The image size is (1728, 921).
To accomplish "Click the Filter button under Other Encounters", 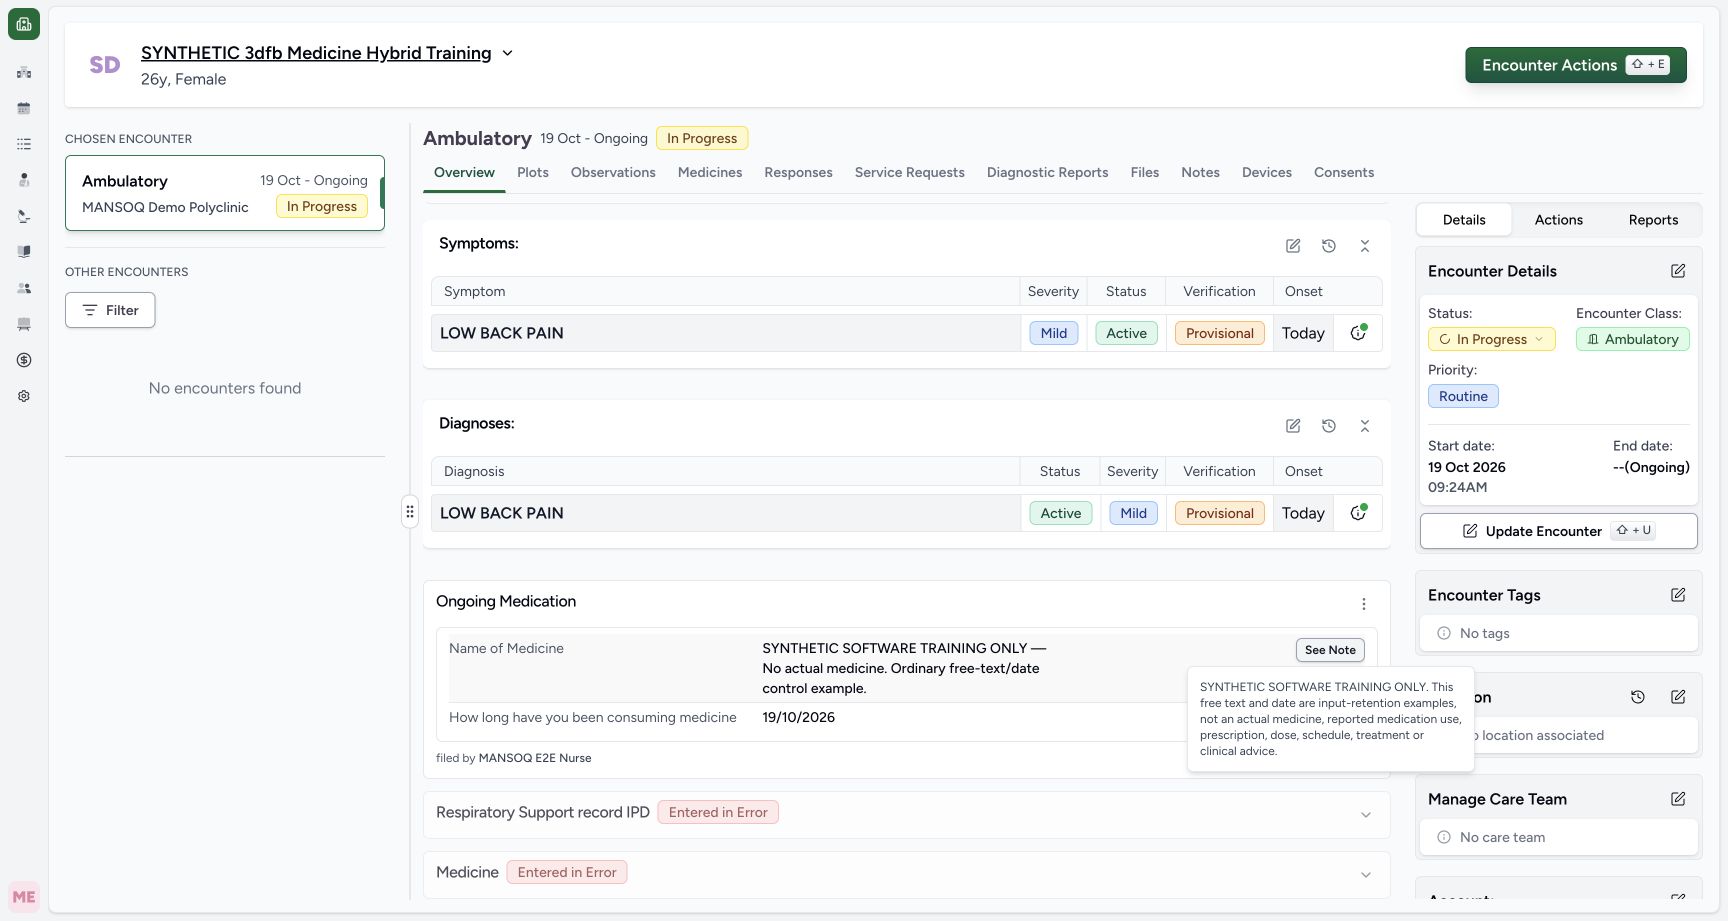I will (x=110, y=310).
